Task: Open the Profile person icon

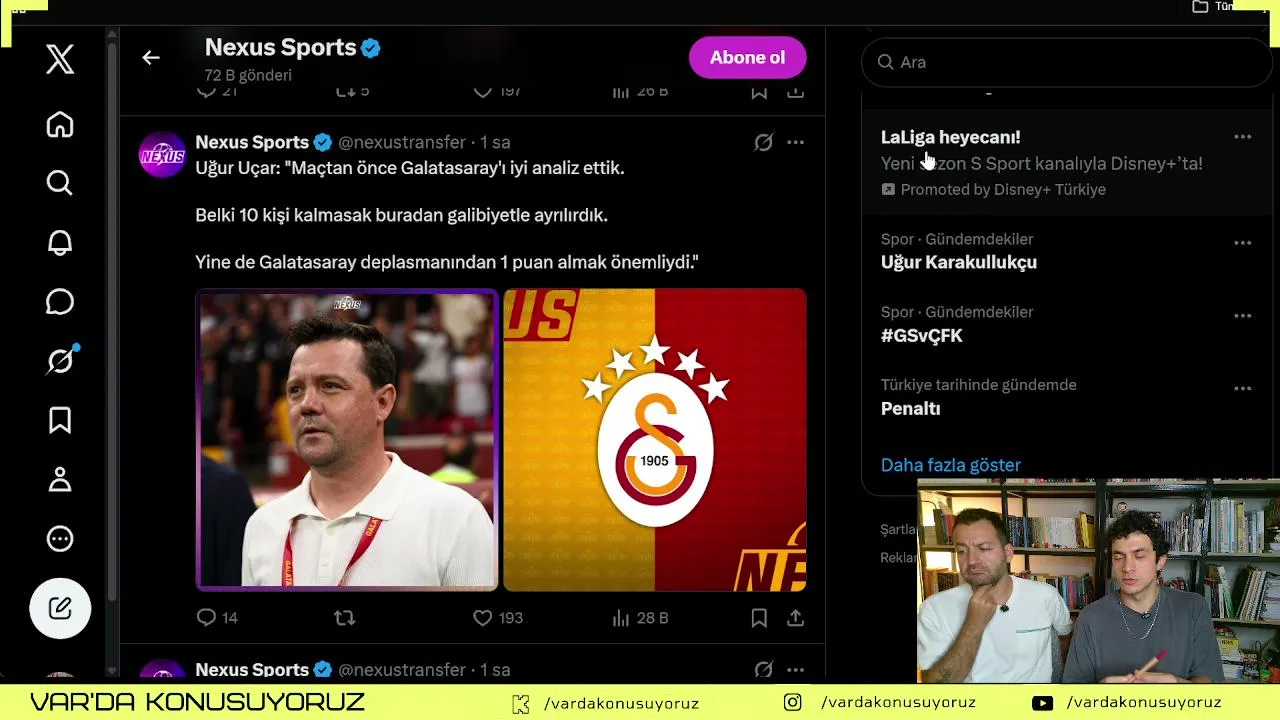Action: coord(60,480)
